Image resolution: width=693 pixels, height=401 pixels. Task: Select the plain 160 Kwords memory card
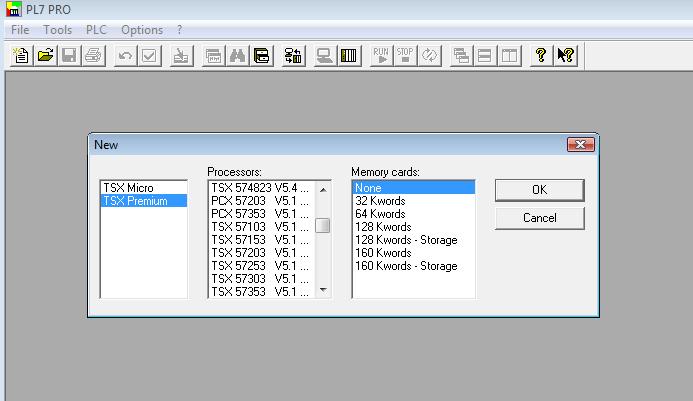tap(414, 253)
